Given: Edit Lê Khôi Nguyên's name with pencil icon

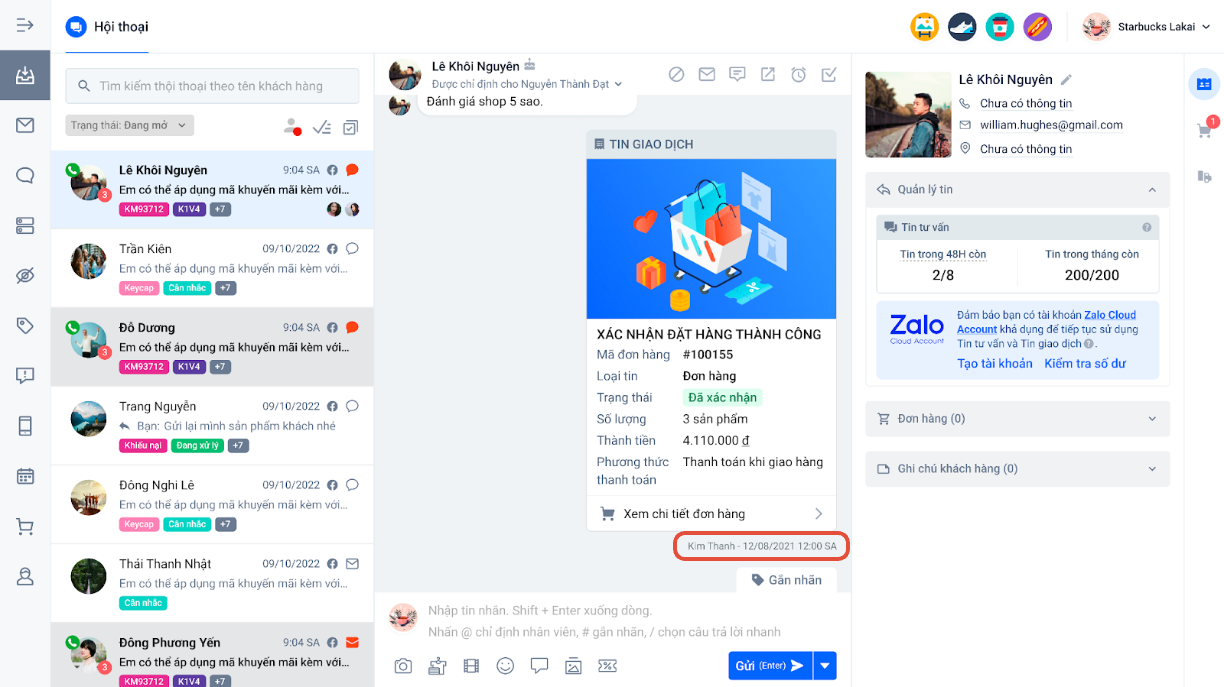Looking at the screenshot, I should click(1066, 80).
